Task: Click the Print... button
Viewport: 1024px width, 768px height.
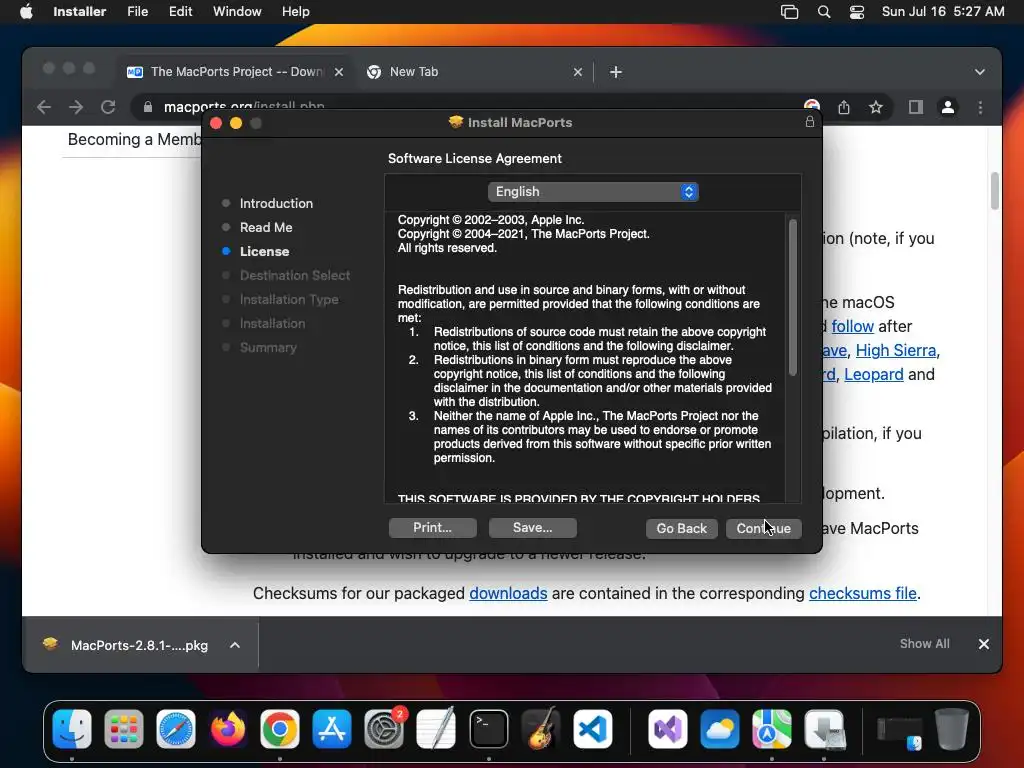Action: (432, 528)
